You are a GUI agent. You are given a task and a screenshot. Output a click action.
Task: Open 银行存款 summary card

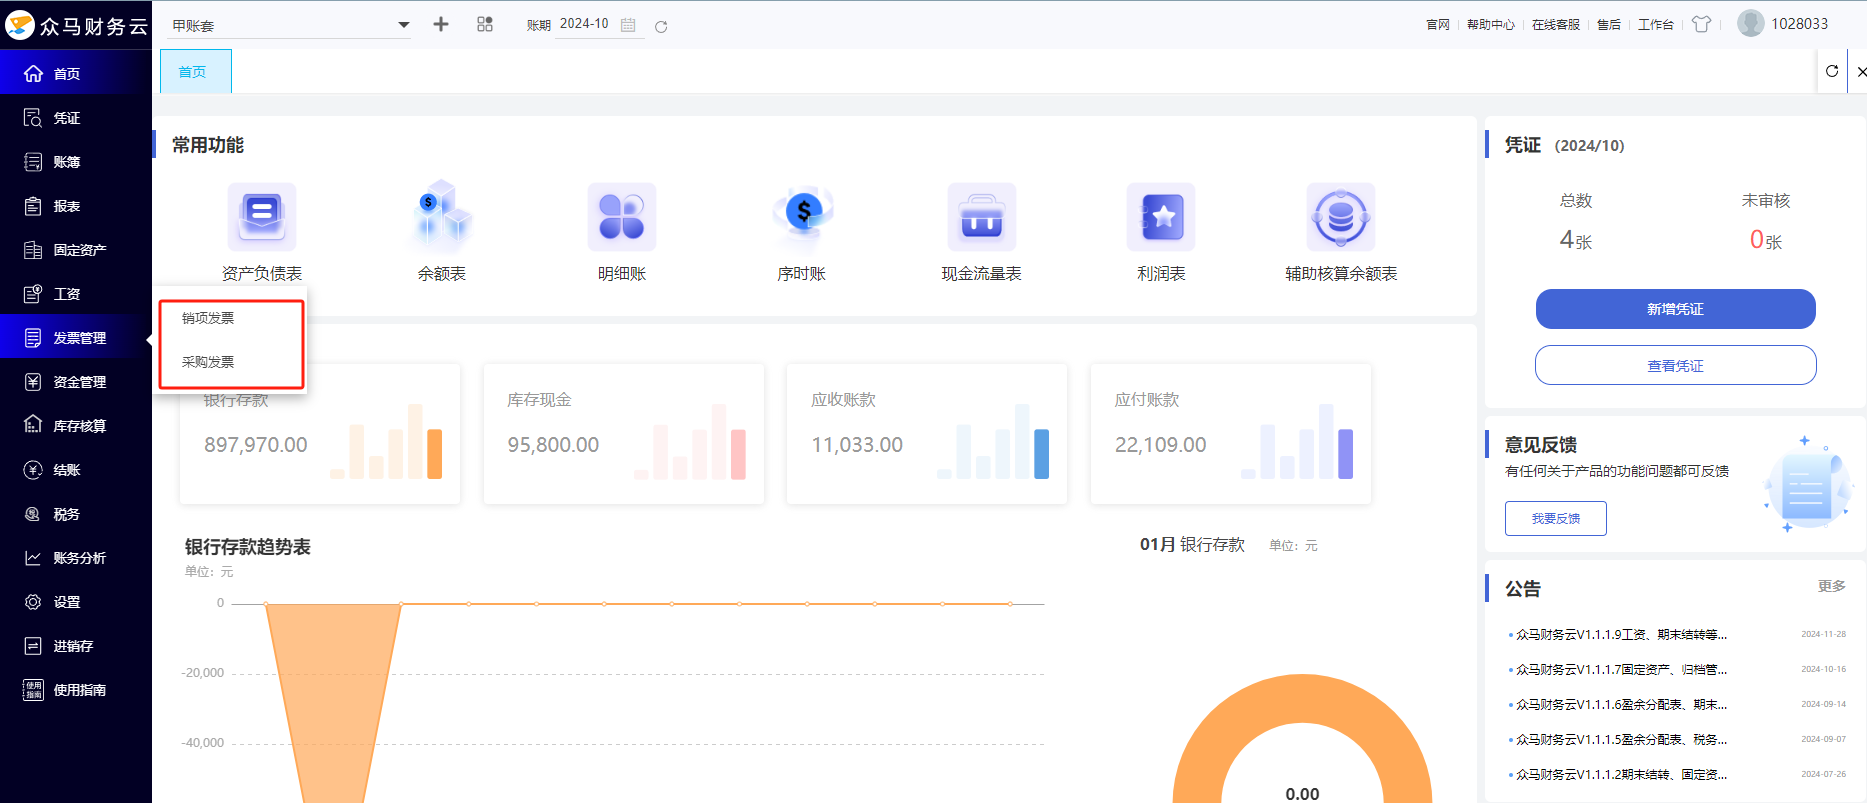[320, 434]
